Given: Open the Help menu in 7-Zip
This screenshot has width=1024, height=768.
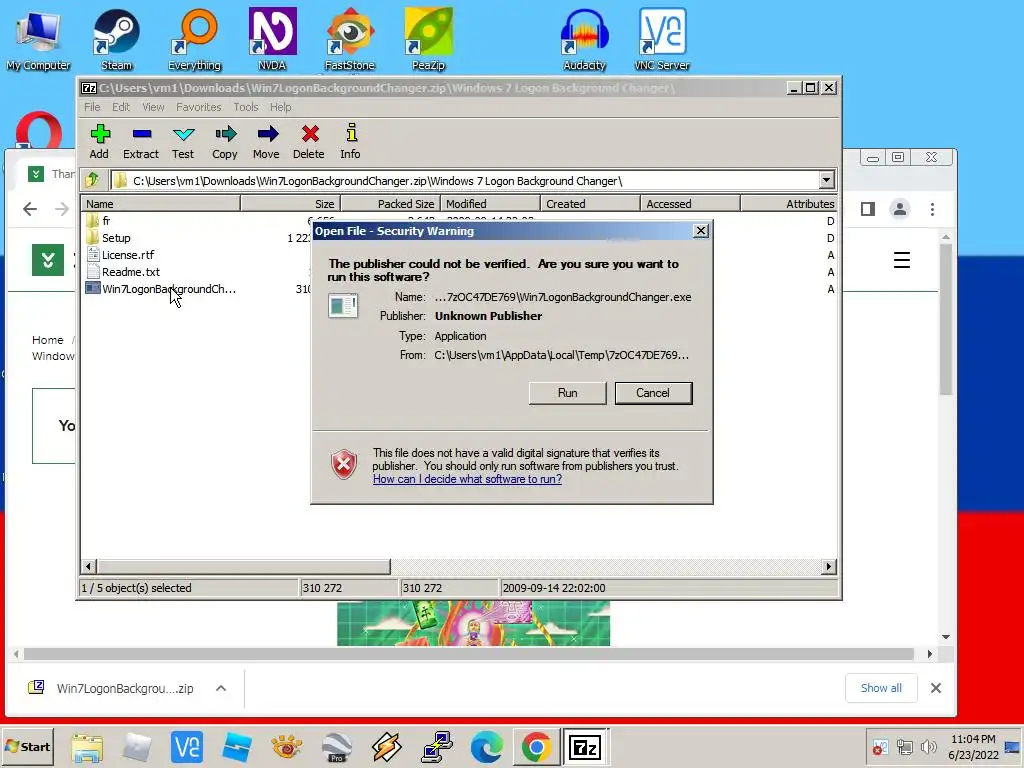Looking at the screenshot, I should (x=281, y=107).
